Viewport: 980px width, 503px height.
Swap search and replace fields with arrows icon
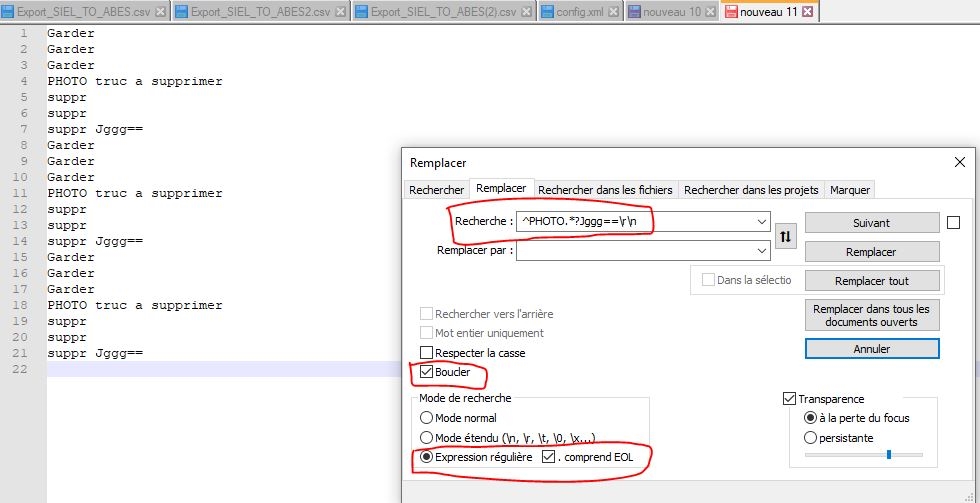[786, 237]
